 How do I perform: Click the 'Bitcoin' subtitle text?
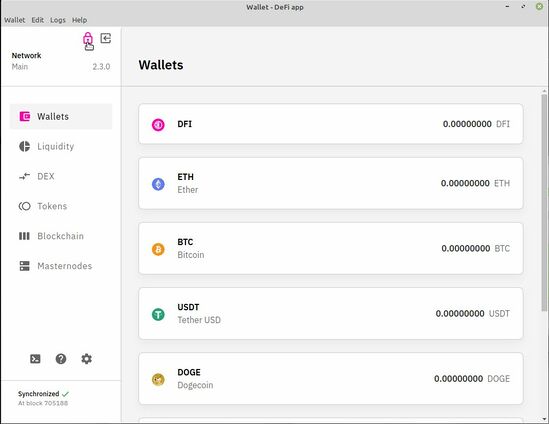[x=190, y=255]
